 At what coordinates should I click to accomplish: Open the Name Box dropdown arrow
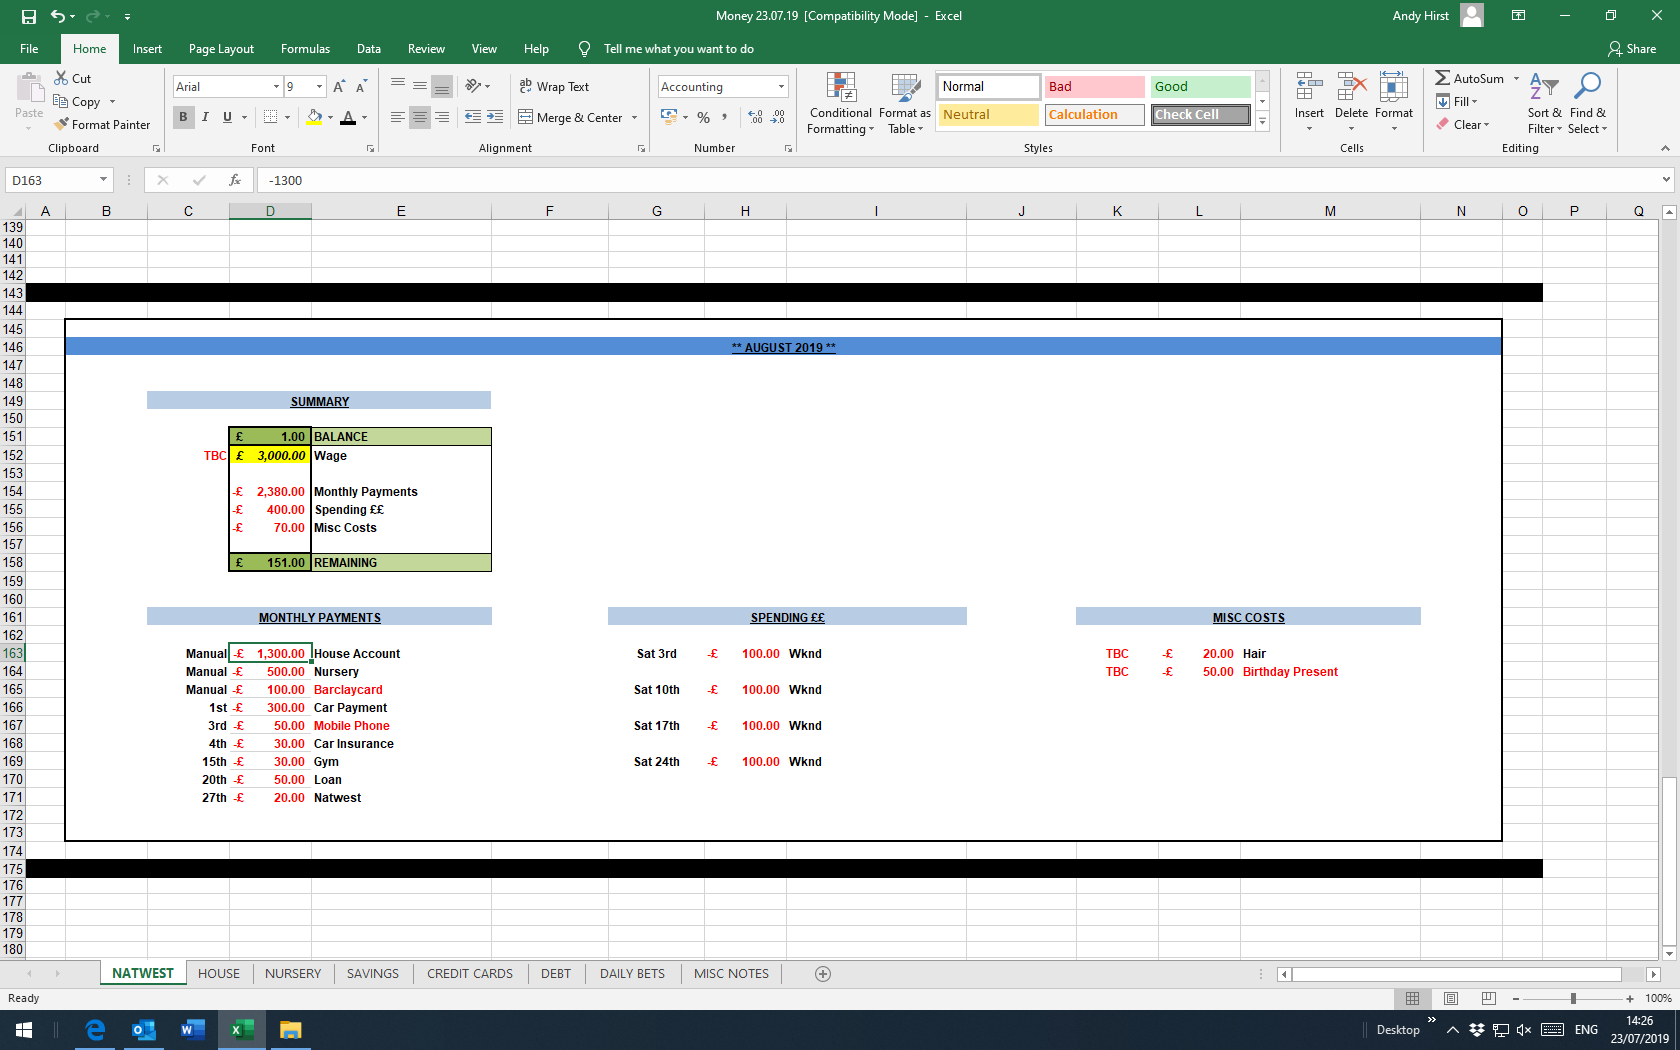(103, 180)
